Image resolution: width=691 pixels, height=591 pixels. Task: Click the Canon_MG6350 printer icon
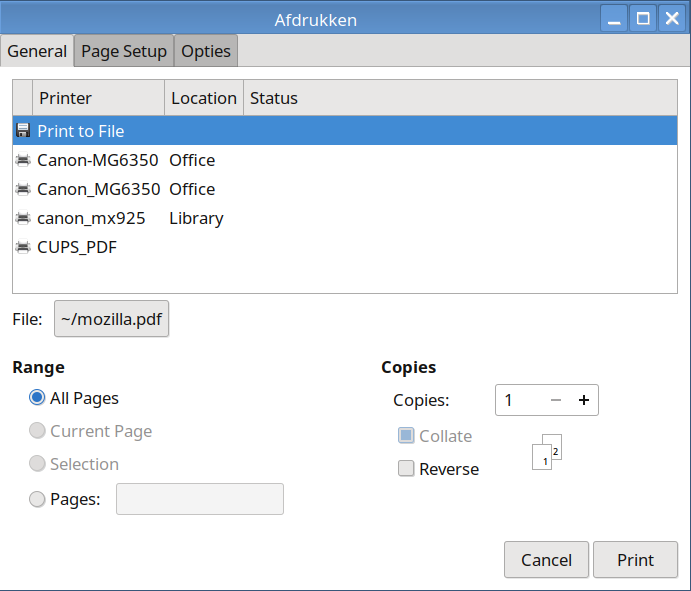pos(22,189)
